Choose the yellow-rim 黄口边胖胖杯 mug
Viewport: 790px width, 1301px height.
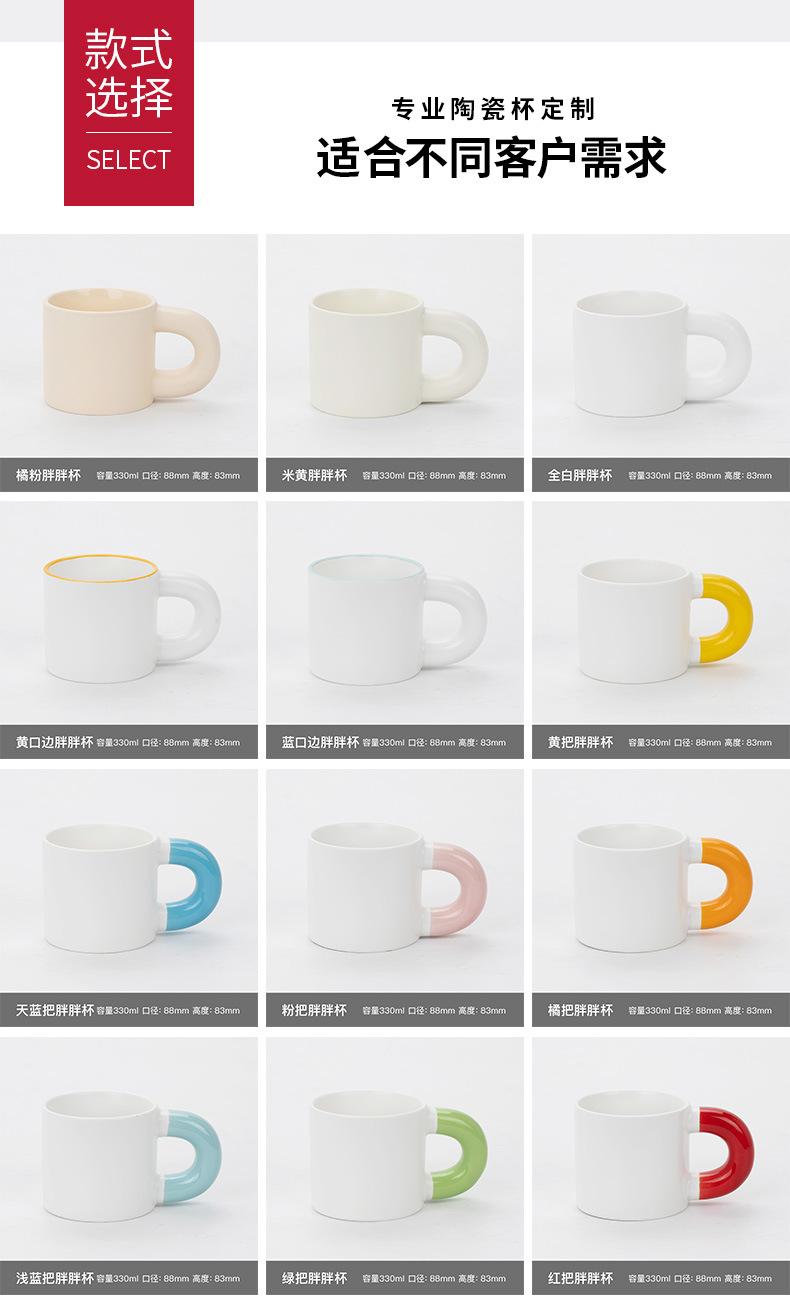click(x=130, y=614)
